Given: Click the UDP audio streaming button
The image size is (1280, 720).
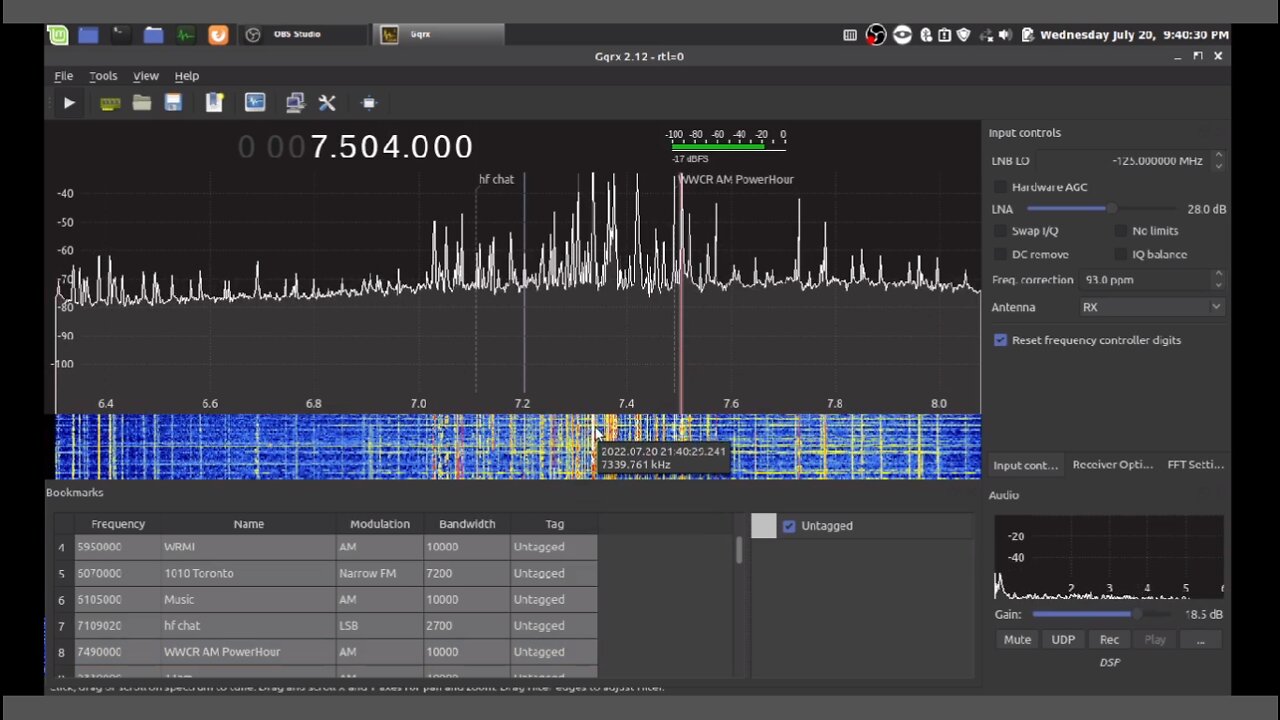Looking at the screenshot, I should point(1063,640).
